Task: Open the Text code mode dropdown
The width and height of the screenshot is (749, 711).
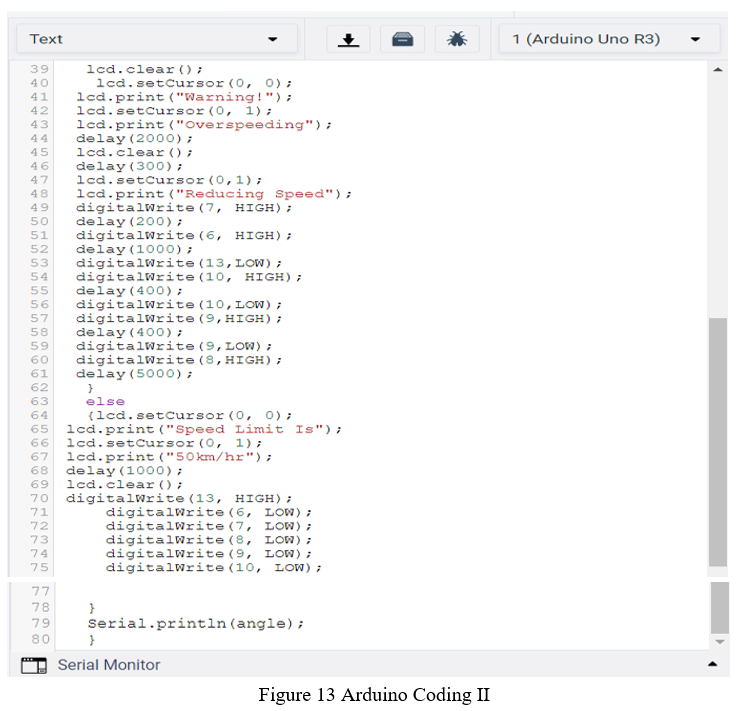Action: pyautogui.click(x=157, y=39)
